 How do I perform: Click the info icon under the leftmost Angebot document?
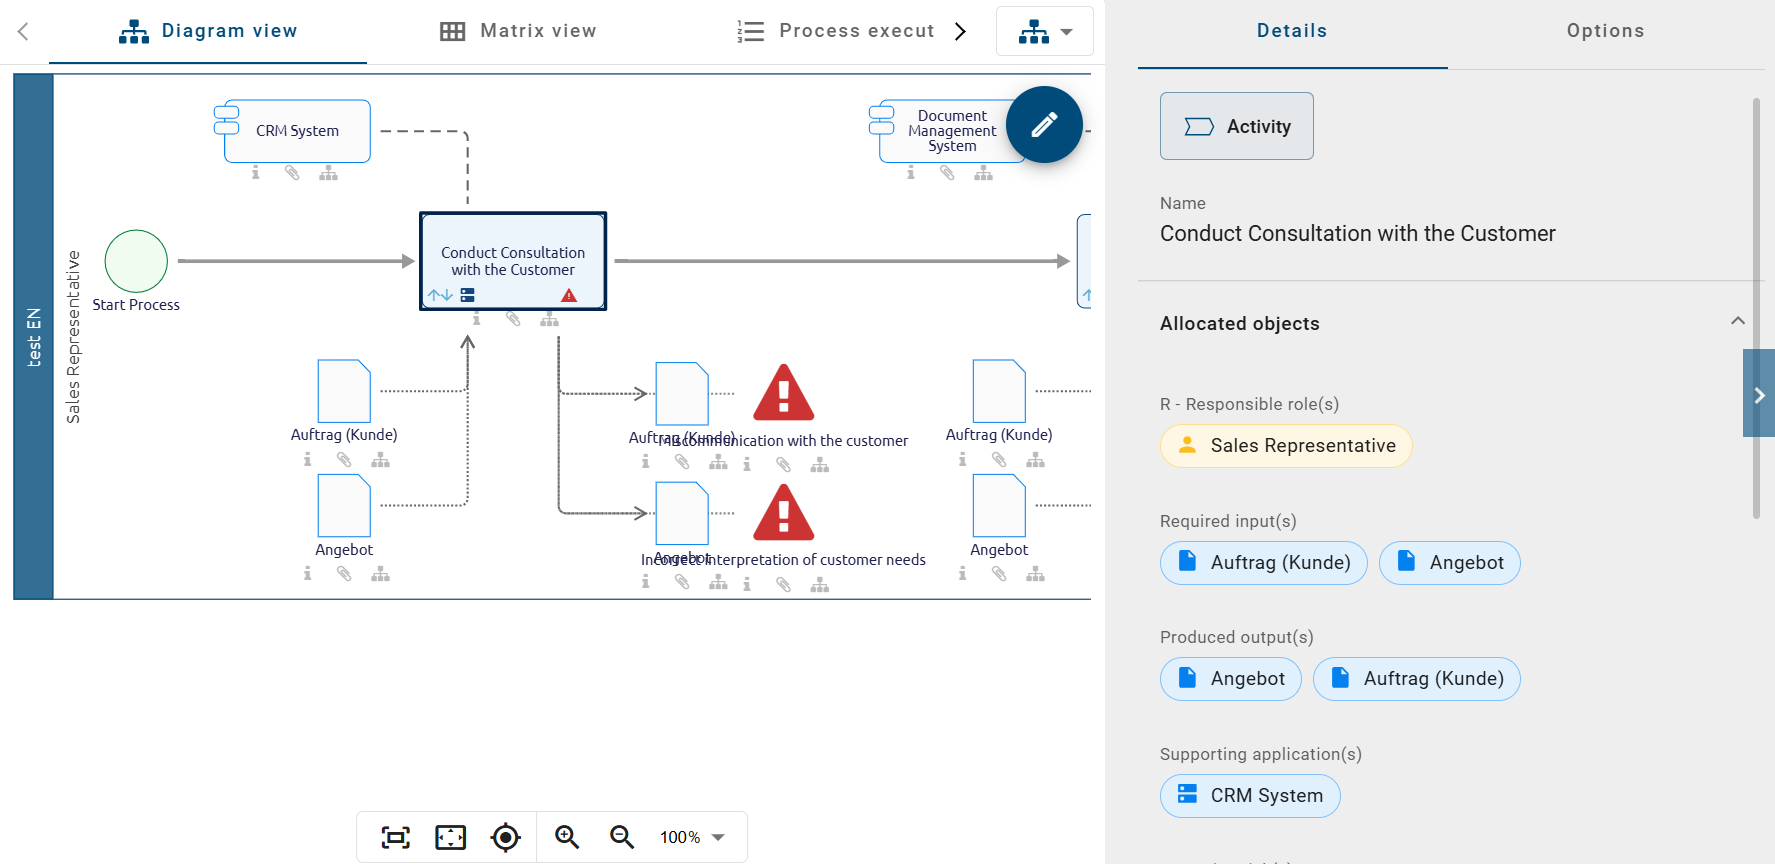pyautogui.click(x=308, y=574)
